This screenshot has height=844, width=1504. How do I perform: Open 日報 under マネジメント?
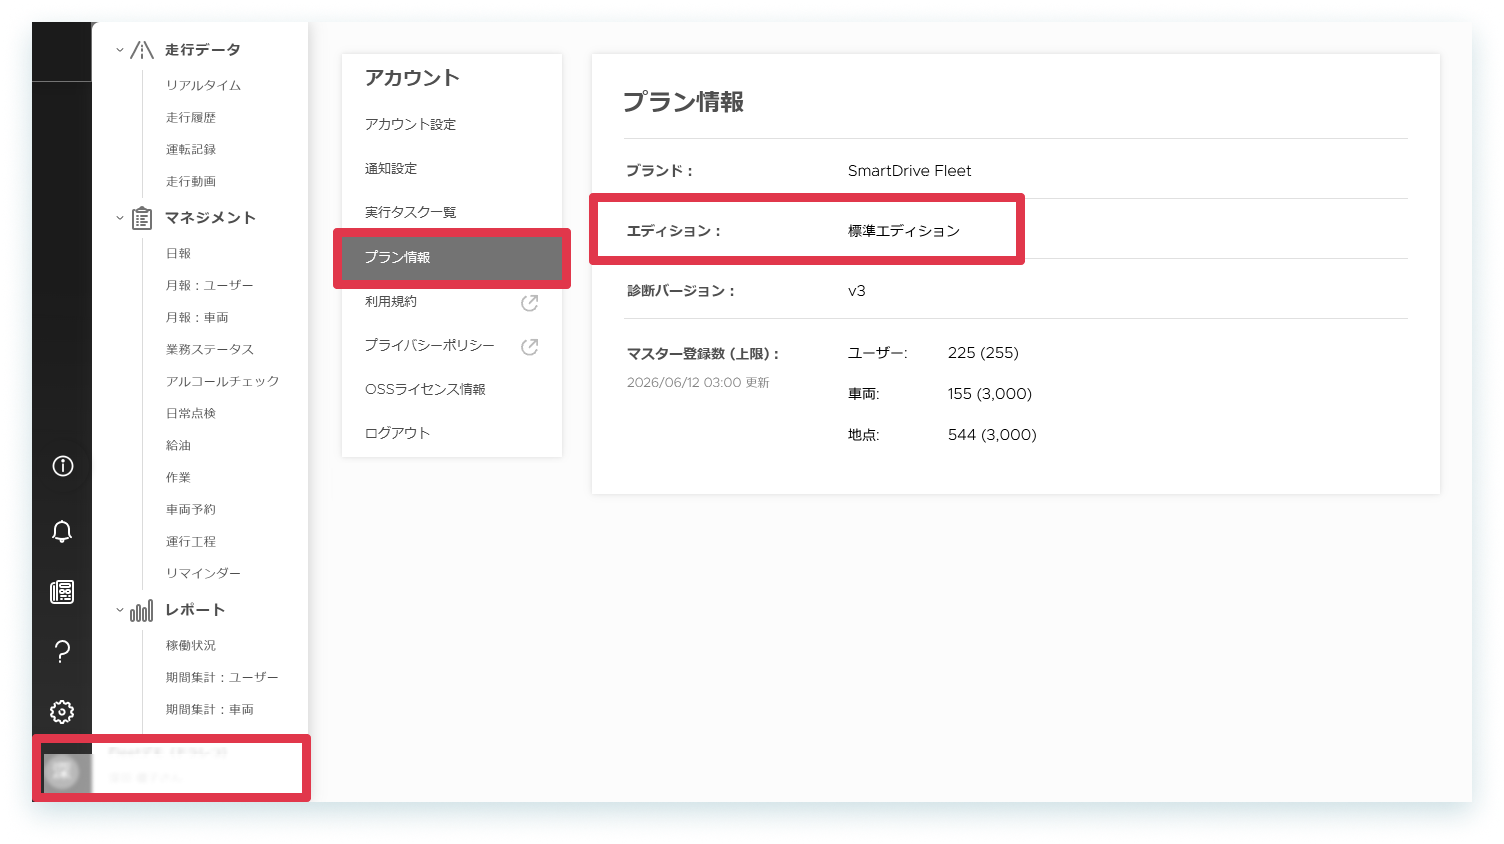pos(178,254)
